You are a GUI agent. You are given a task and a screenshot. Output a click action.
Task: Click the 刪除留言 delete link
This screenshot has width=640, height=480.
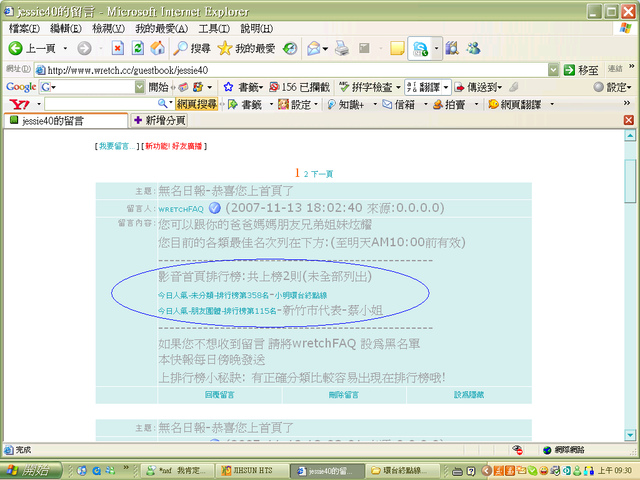point(344,395)
